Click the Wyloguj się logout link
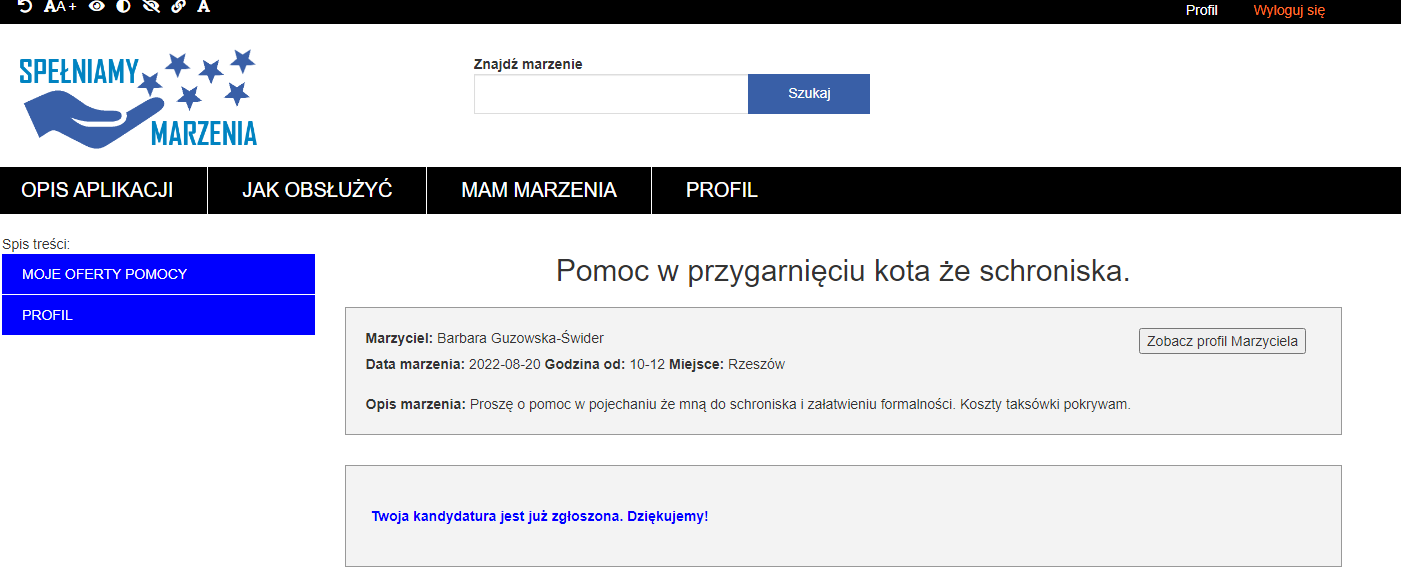 (x=1289, y=11)
